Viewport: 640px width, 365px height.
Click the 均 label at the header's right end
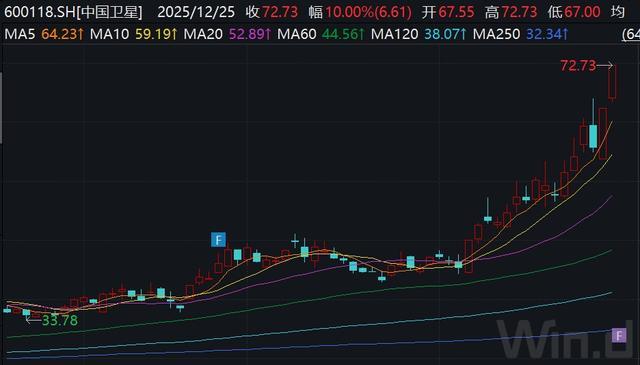tap(618, 12)
